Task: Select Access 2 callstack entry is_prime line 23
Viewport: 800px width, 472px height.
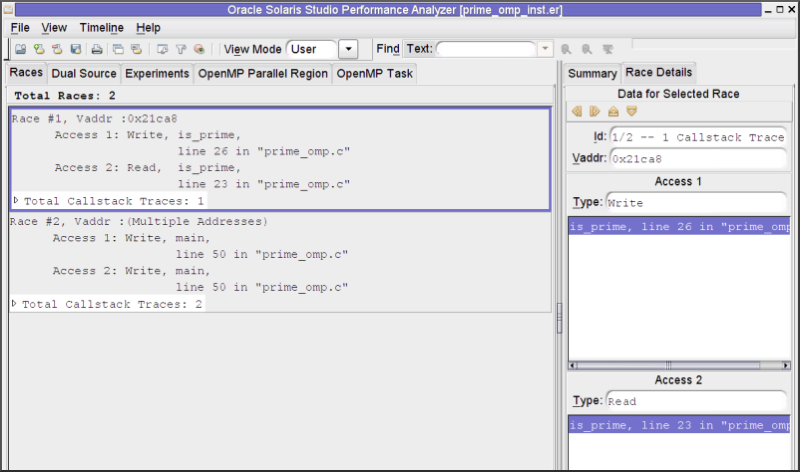Action: pos(680,425)
